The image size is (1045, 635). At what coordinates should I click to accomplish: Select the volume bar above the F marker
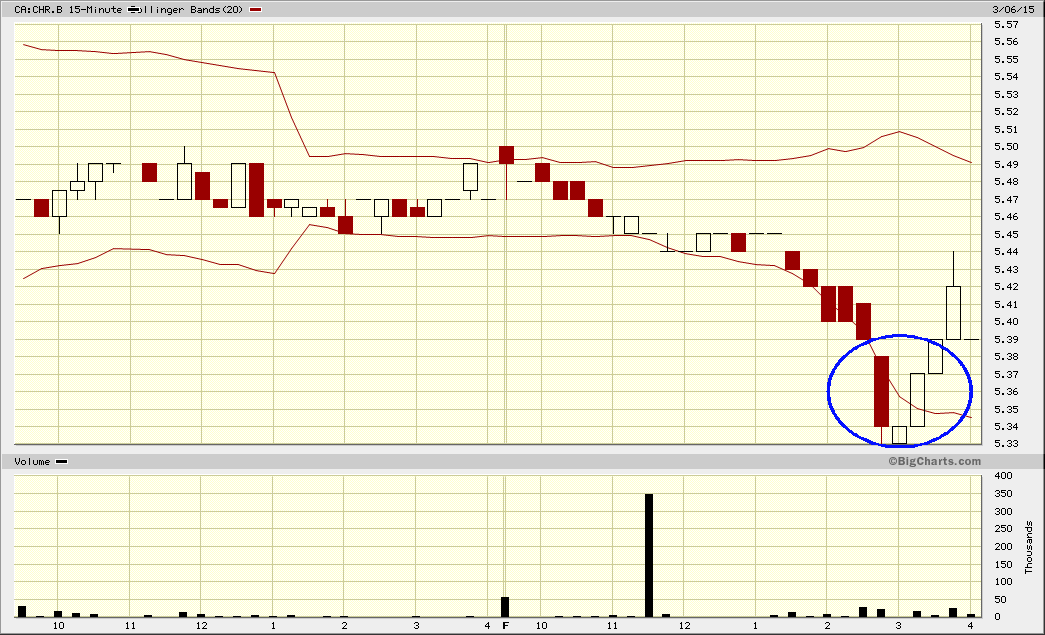tap(505, 607)
